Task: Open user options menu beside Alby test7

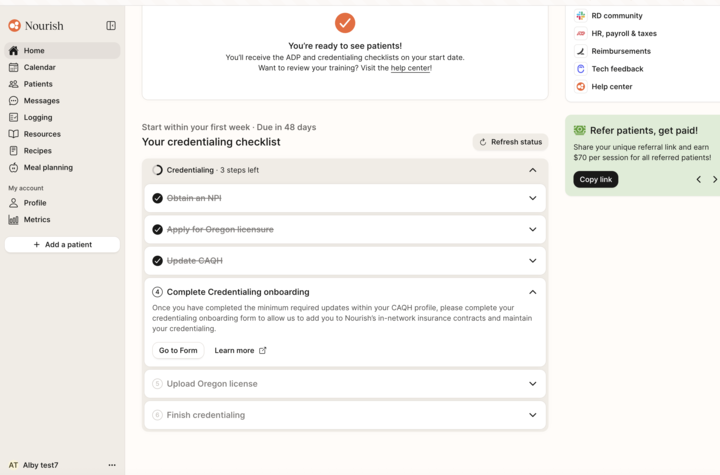Action: [112, 465]
